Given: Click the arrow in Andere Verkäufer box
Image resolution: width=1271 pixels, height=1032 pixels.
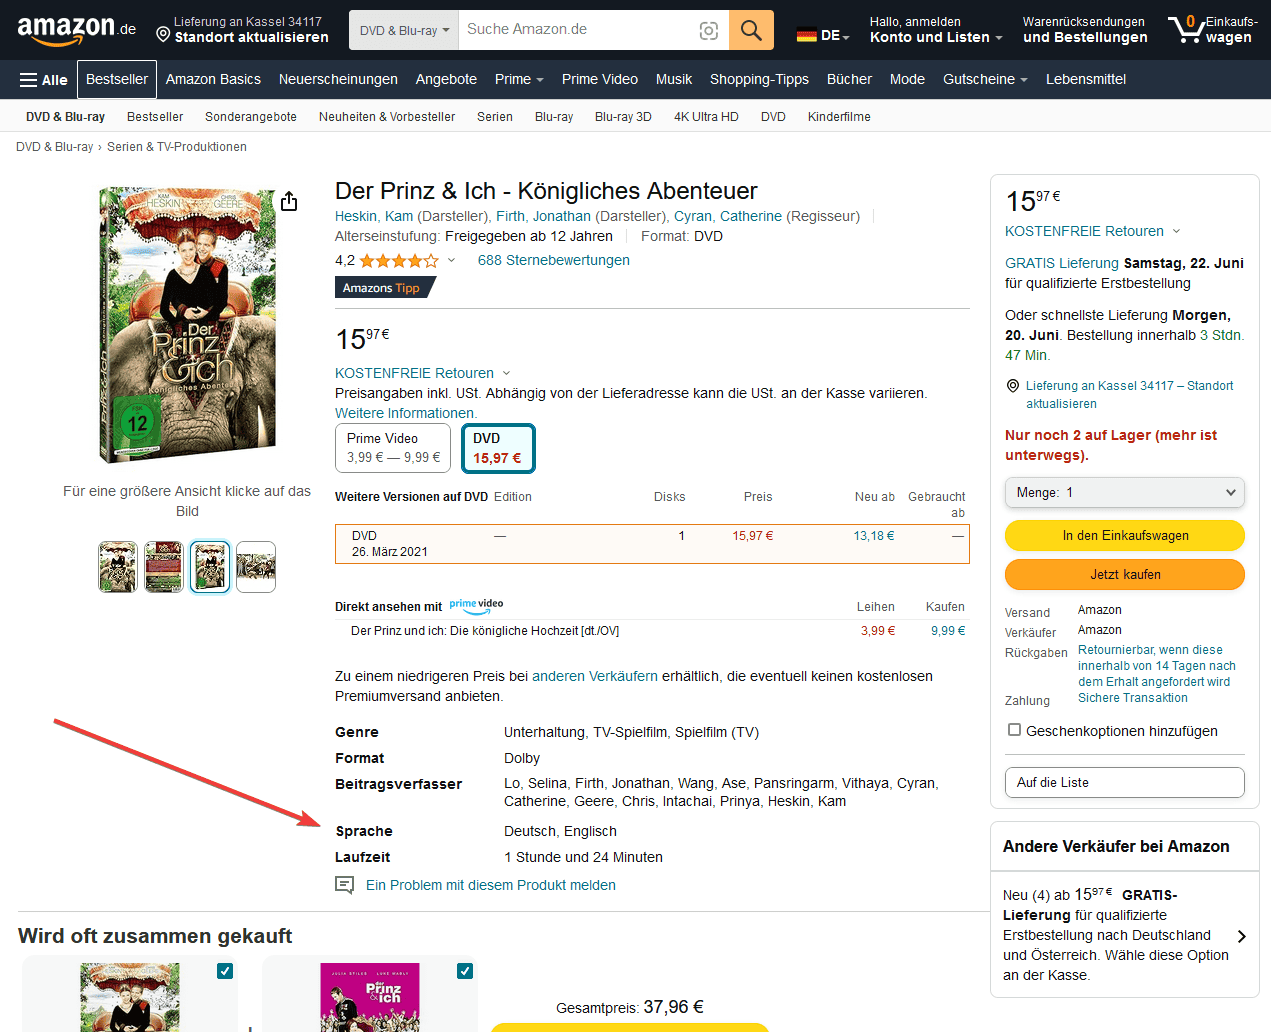Looking at the screenshot, I should tap(1241, 937).
